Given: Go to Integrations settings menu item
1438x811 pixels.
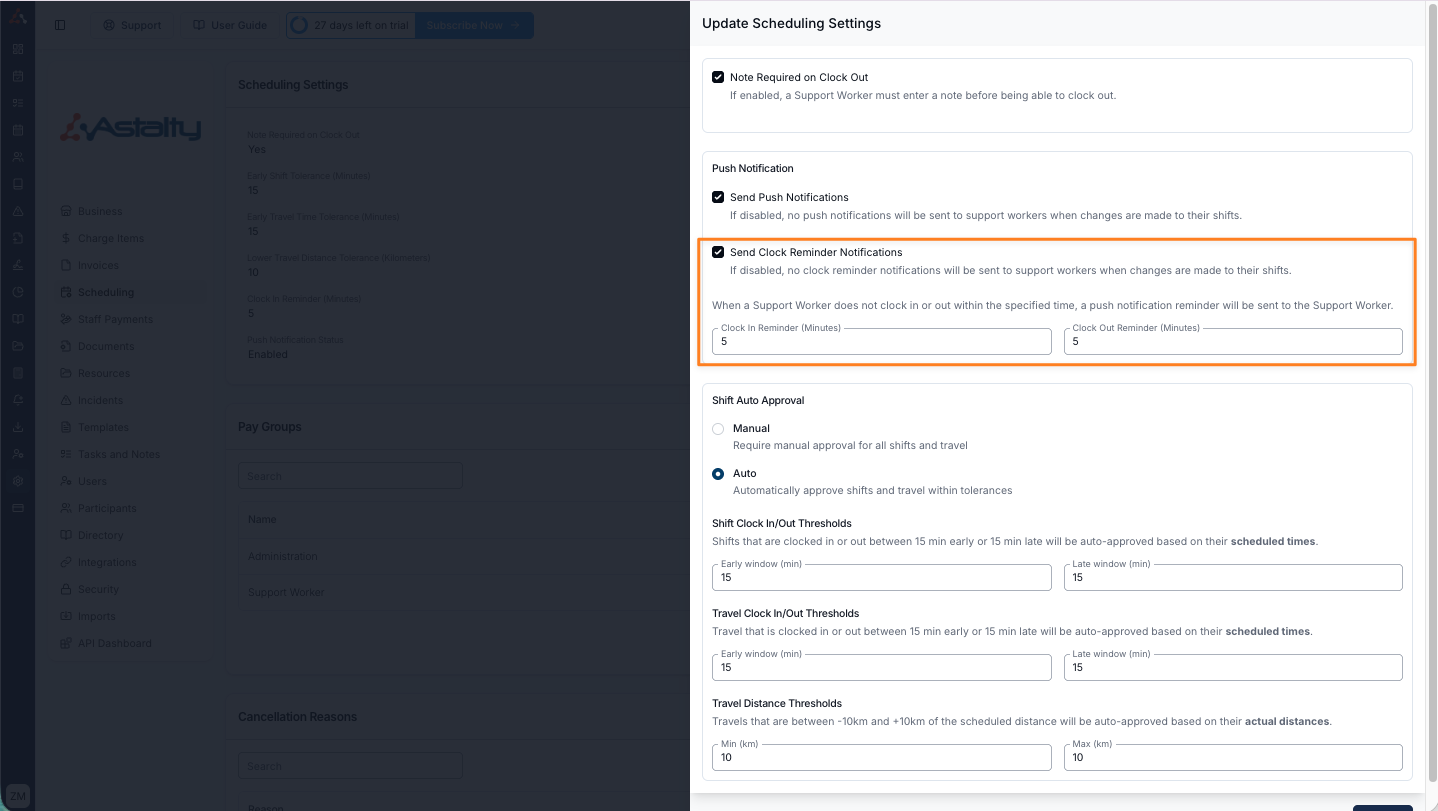Looking at the screenshot, I should [106, 562].
